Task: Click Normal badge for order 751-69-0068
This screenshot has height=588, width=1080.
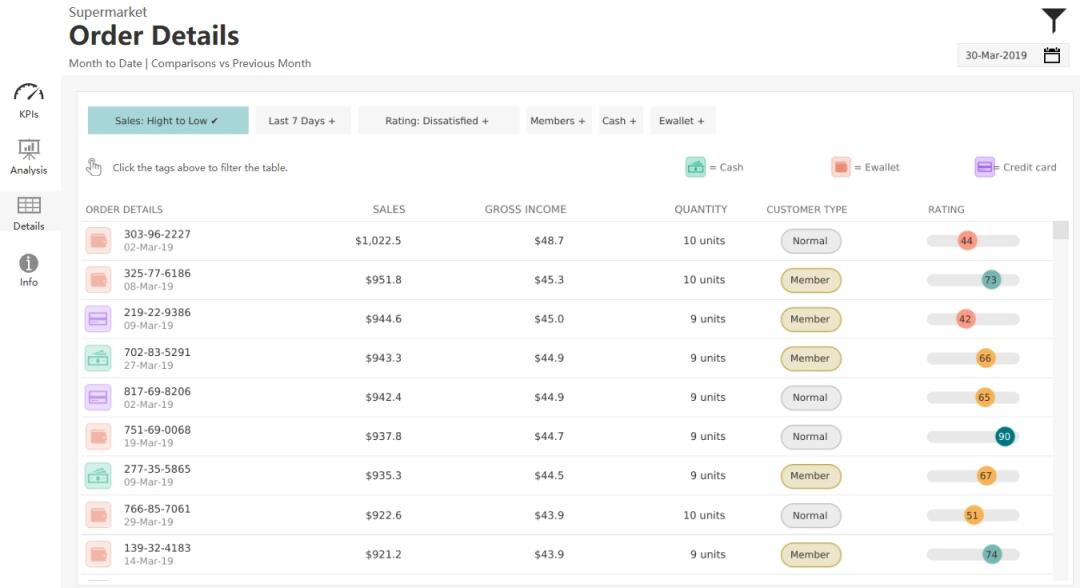Action: pyautogui.click(x=811, y=437)
